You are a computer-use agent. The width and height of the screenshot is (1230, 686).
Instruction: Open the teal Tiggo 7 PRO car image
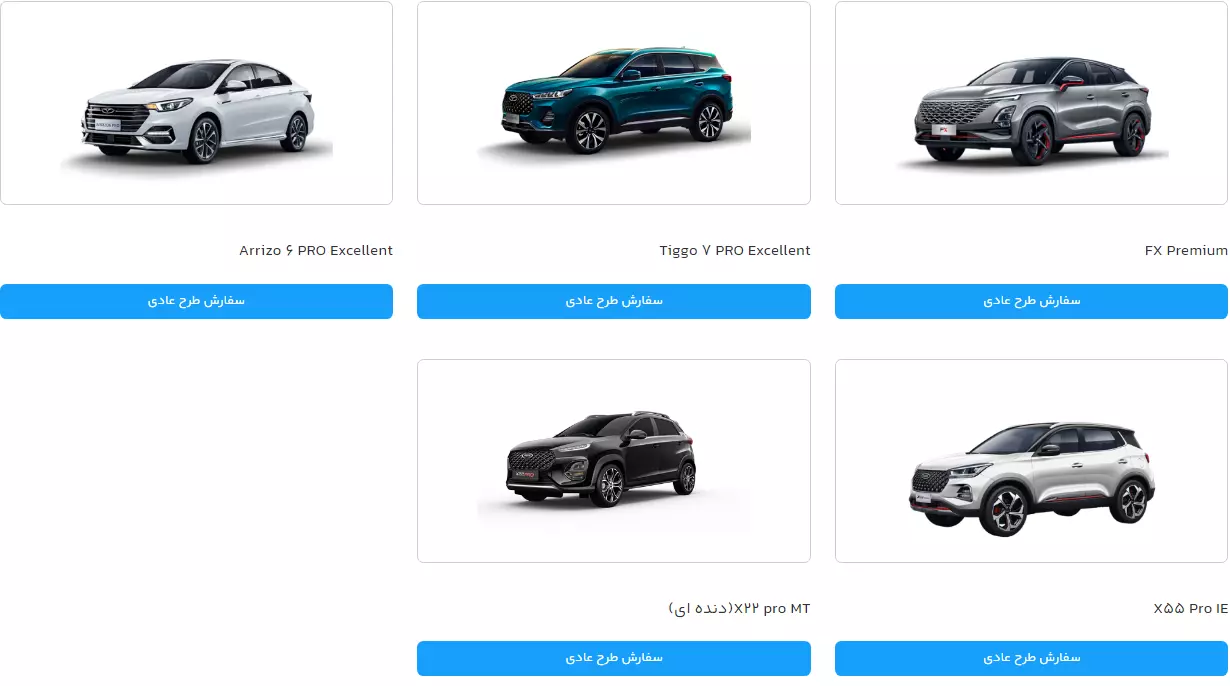(614, 103)
